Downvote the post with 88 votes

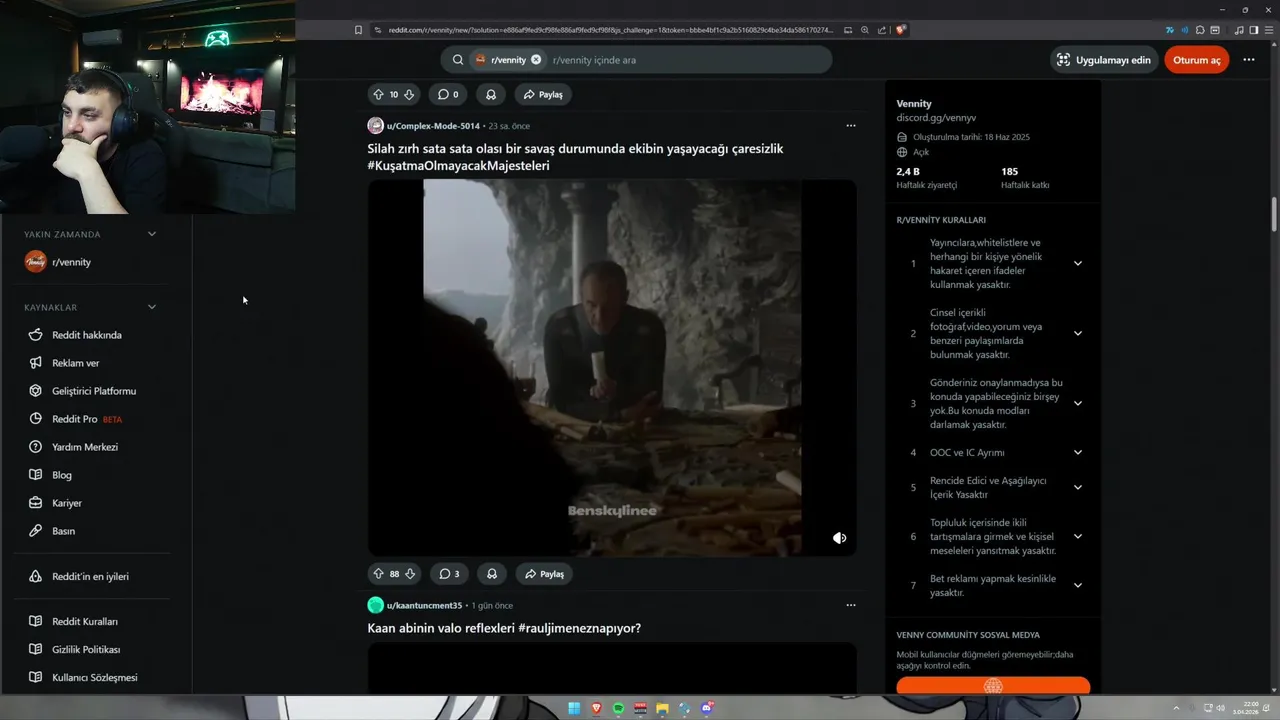tap(409, 574)
